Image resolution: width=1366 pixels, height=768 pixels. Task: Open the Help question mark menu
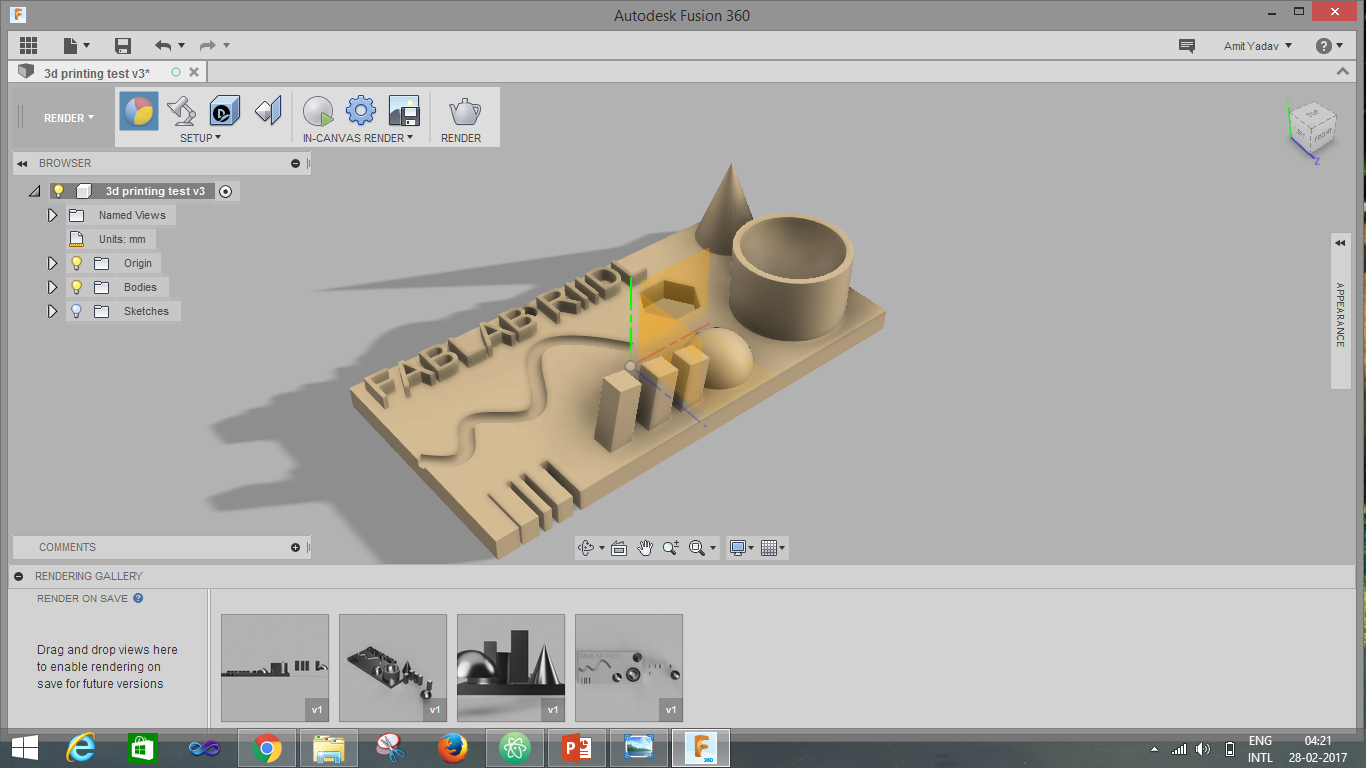1330,46
